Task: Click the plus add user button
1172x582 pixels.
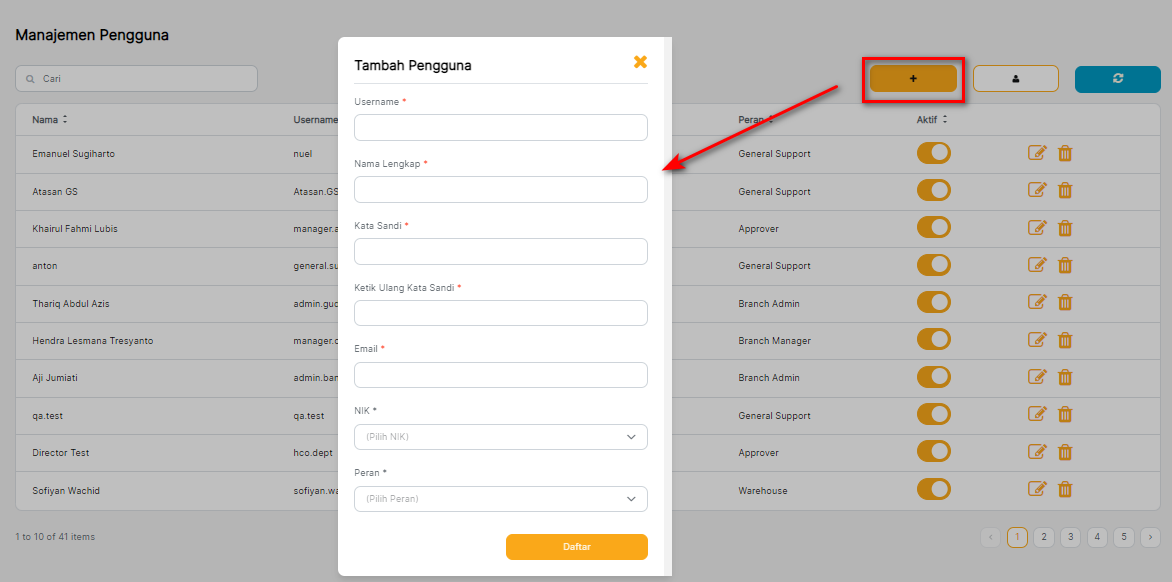Action: tap(913, 79)
